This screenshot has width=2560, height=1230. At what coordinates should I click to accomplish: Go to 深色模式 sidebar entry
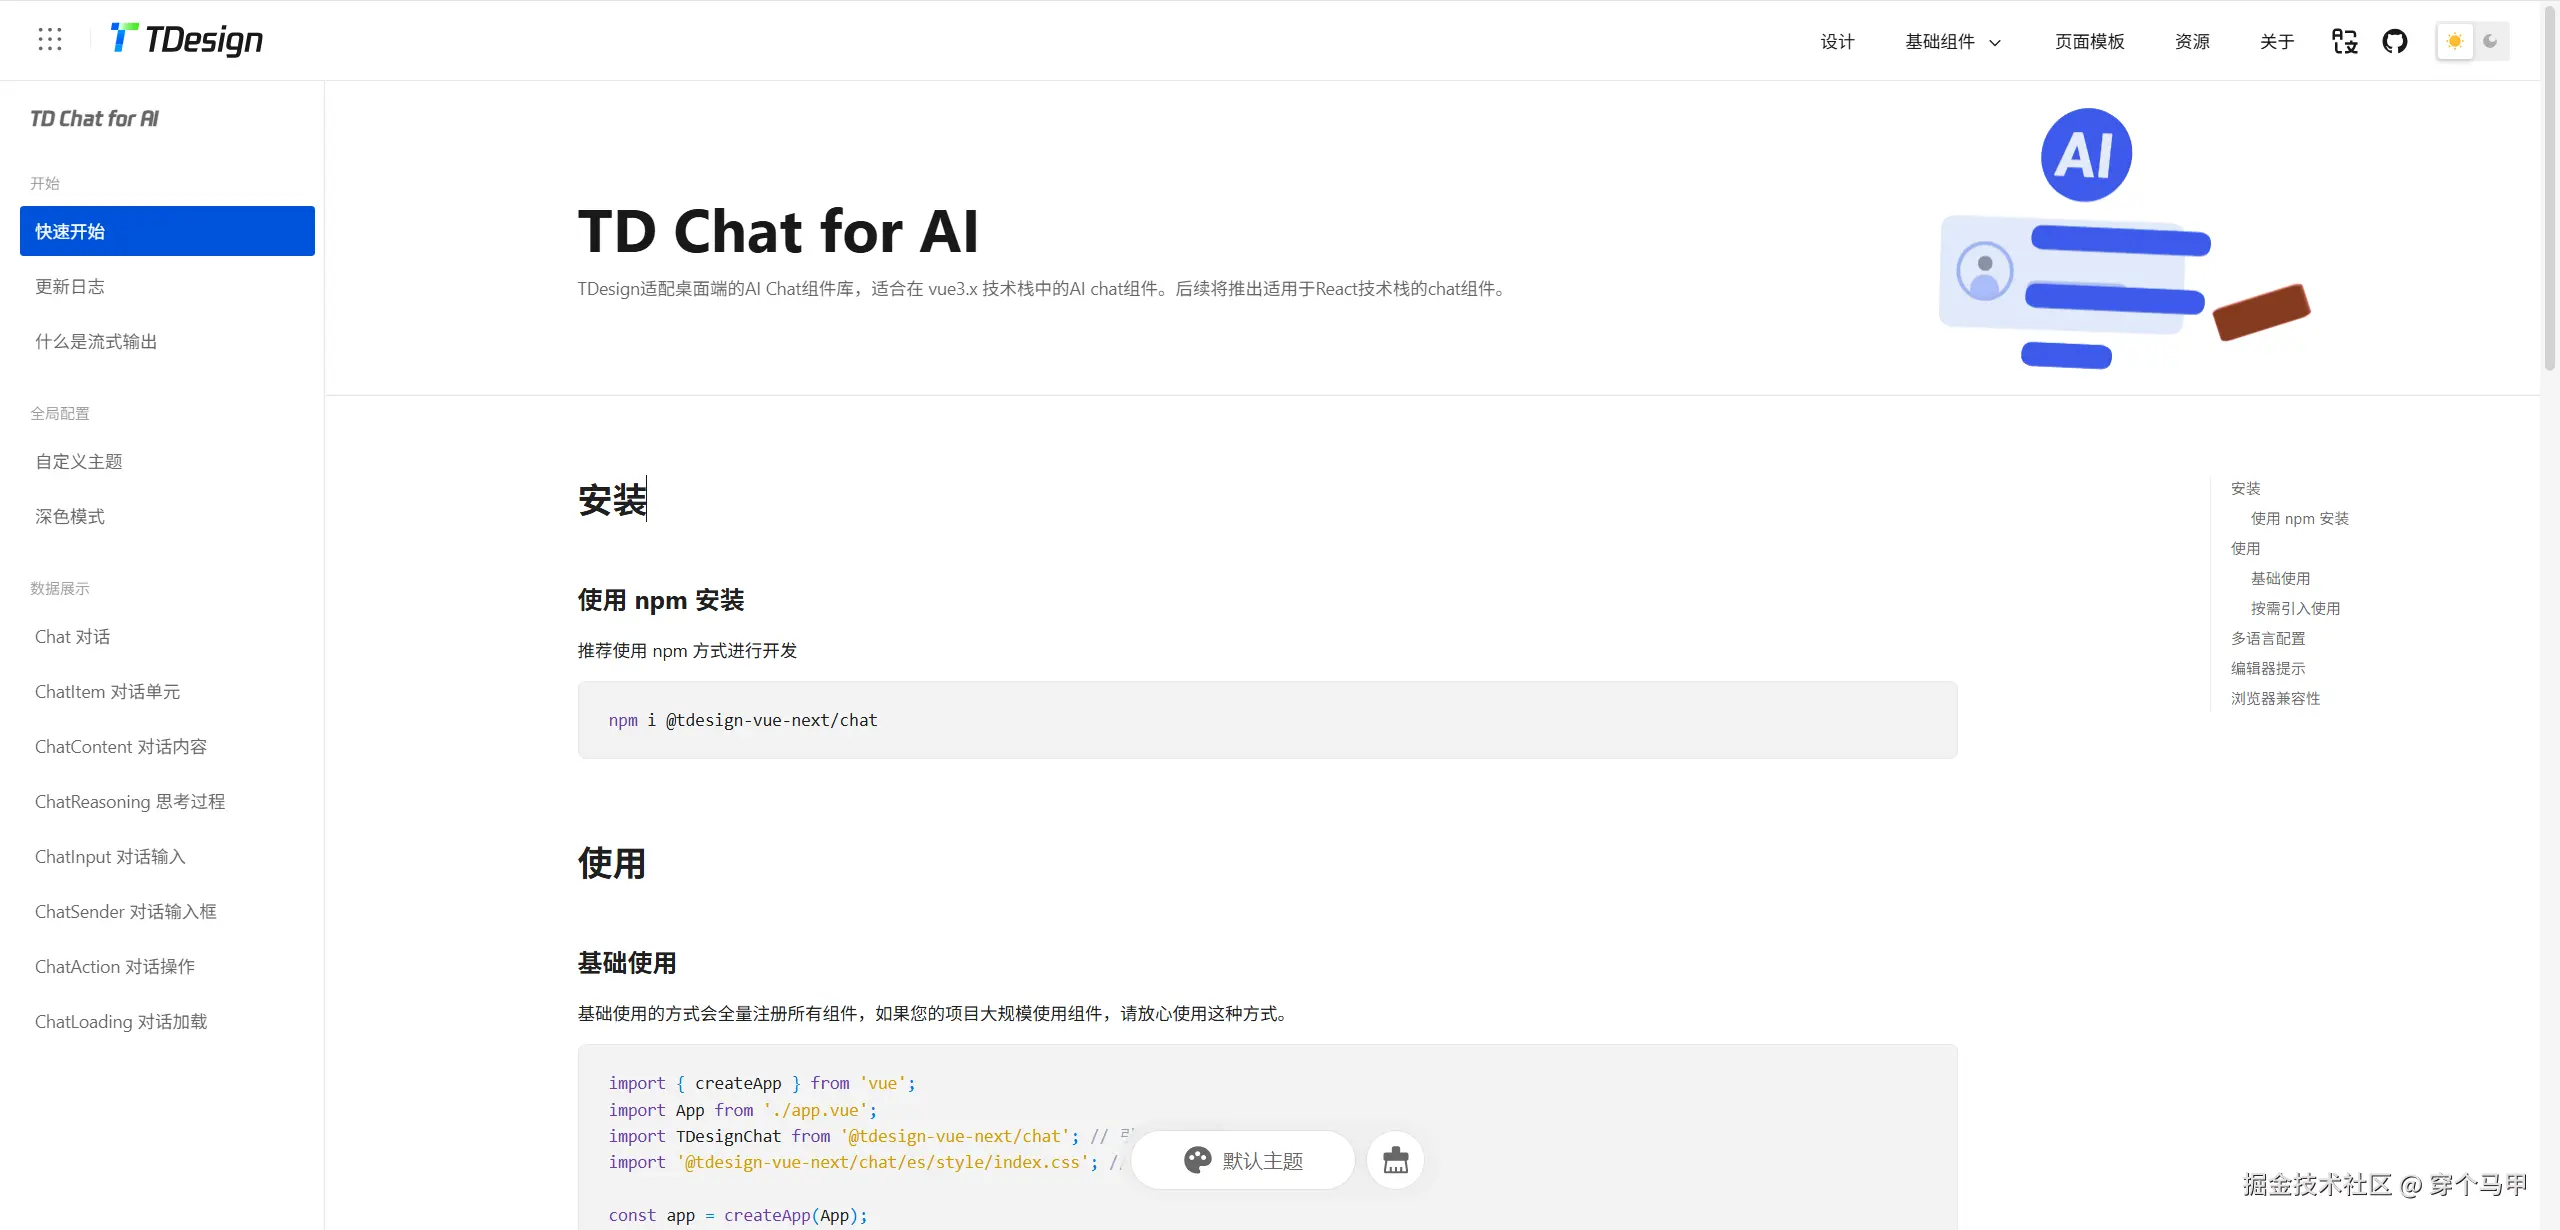point(70,516)
